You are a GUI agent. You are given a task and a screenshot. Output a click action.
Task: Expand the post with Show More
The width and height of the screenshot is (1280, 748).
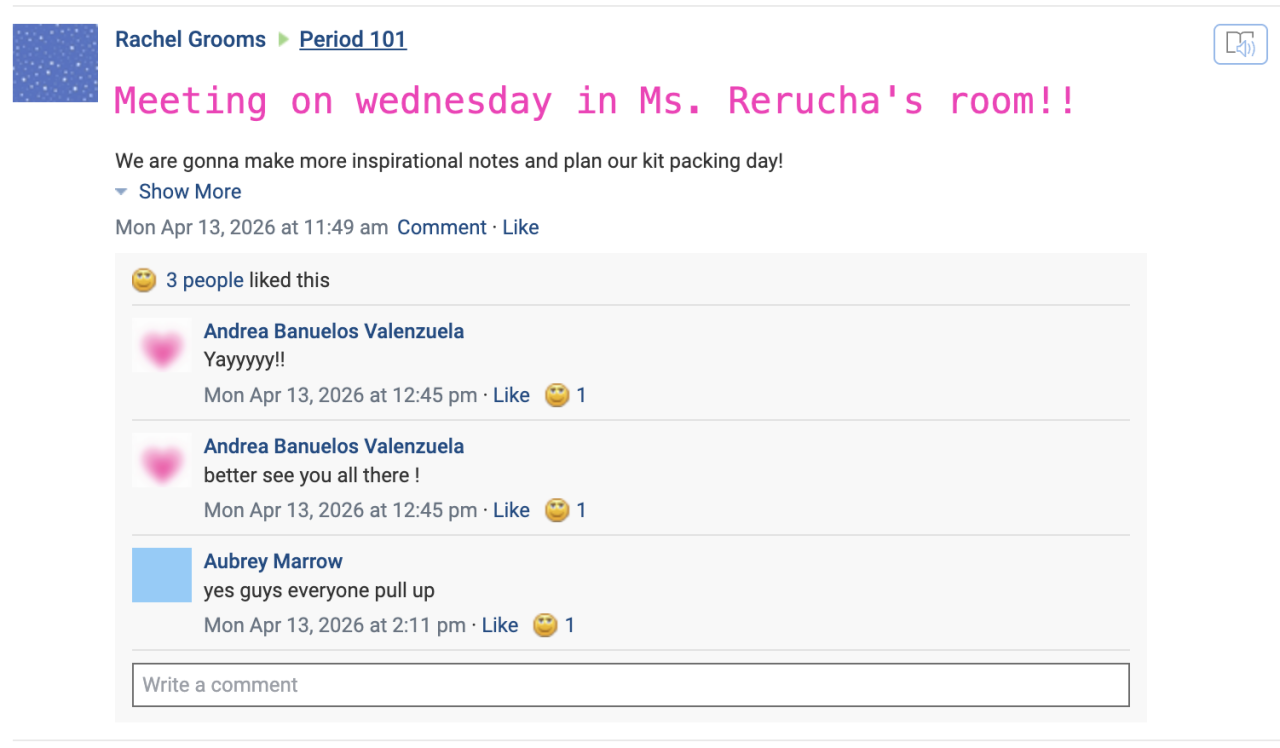tap(189, 192)
